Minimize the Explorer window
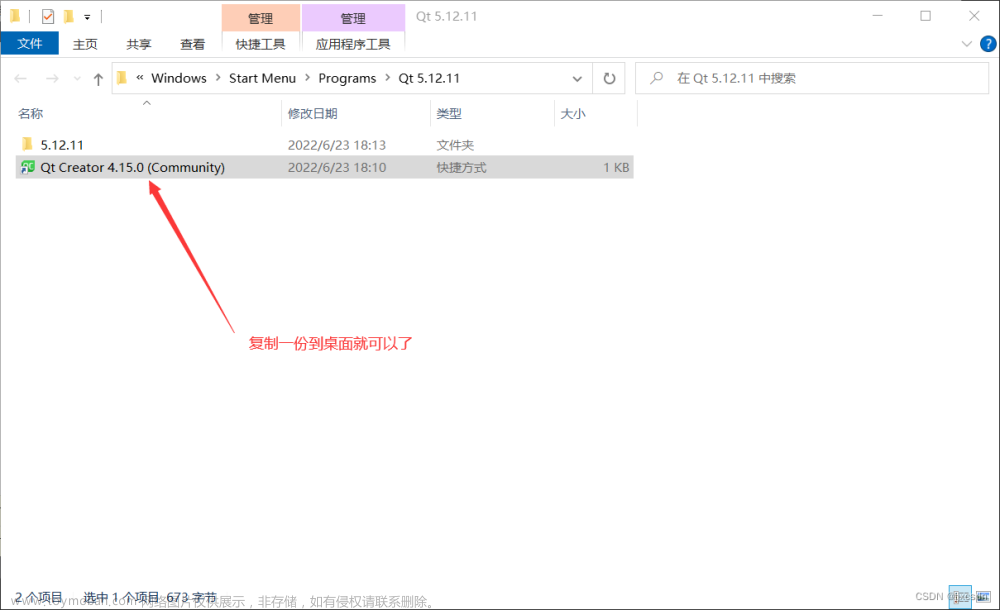The width and height of the screenshot is (1000, 610). [878, 16]
